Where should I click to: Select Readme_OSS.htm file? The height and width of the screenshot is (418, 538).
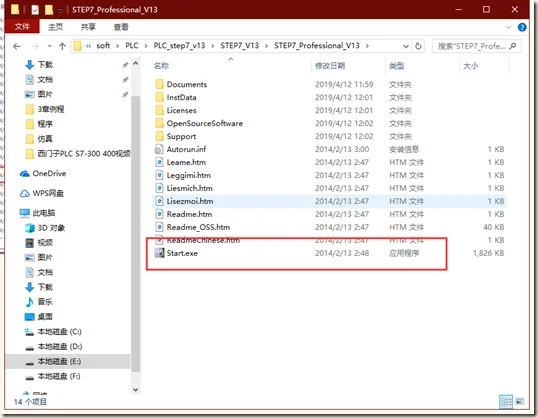(x=198, y=227)
